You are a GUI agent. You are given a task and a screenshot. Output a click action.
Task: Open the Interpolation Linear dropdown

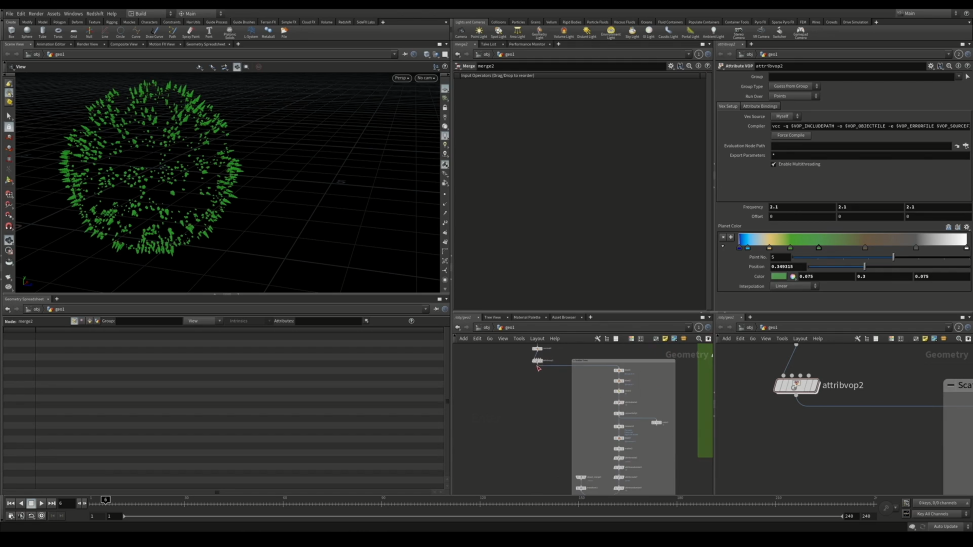pyautogui.click(x=794, y=286)
